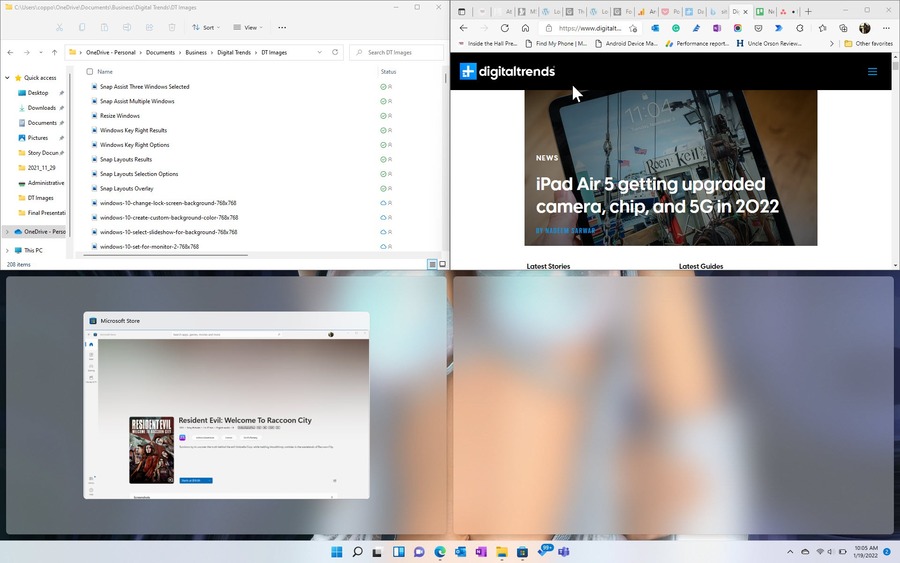Switch to the Trello tab in Edge
The image size is (900, 563).
click(763, 11)
